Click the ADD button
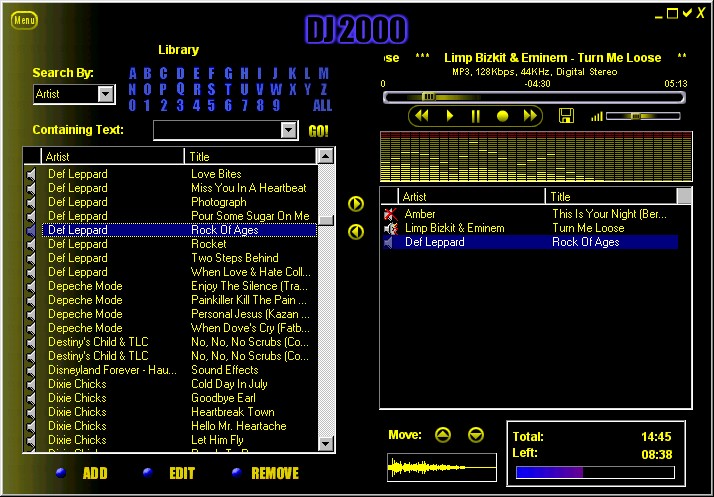Screen dimensions: 714x497 click(95, 473)
